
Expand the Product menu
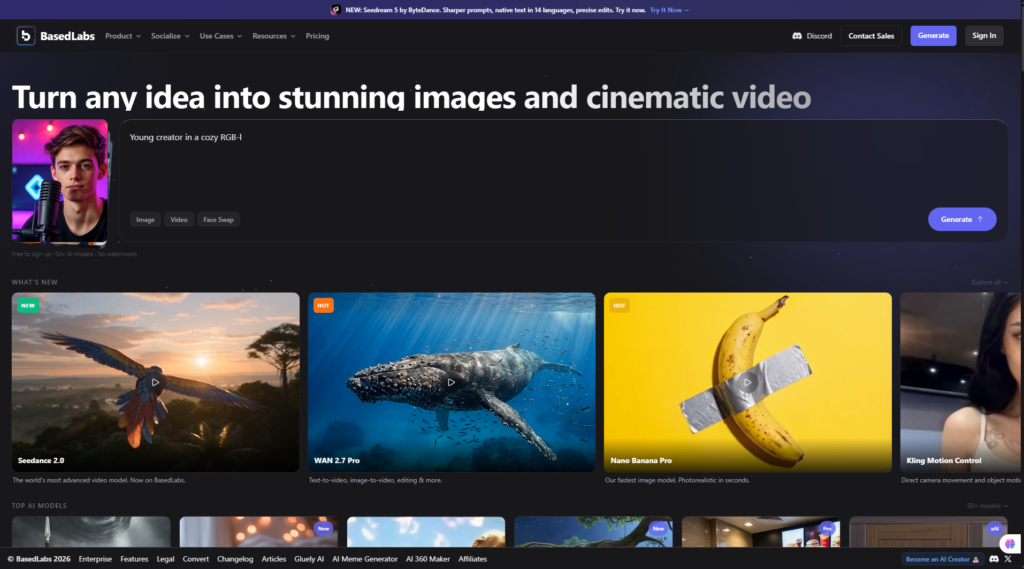tap(123, 36)
